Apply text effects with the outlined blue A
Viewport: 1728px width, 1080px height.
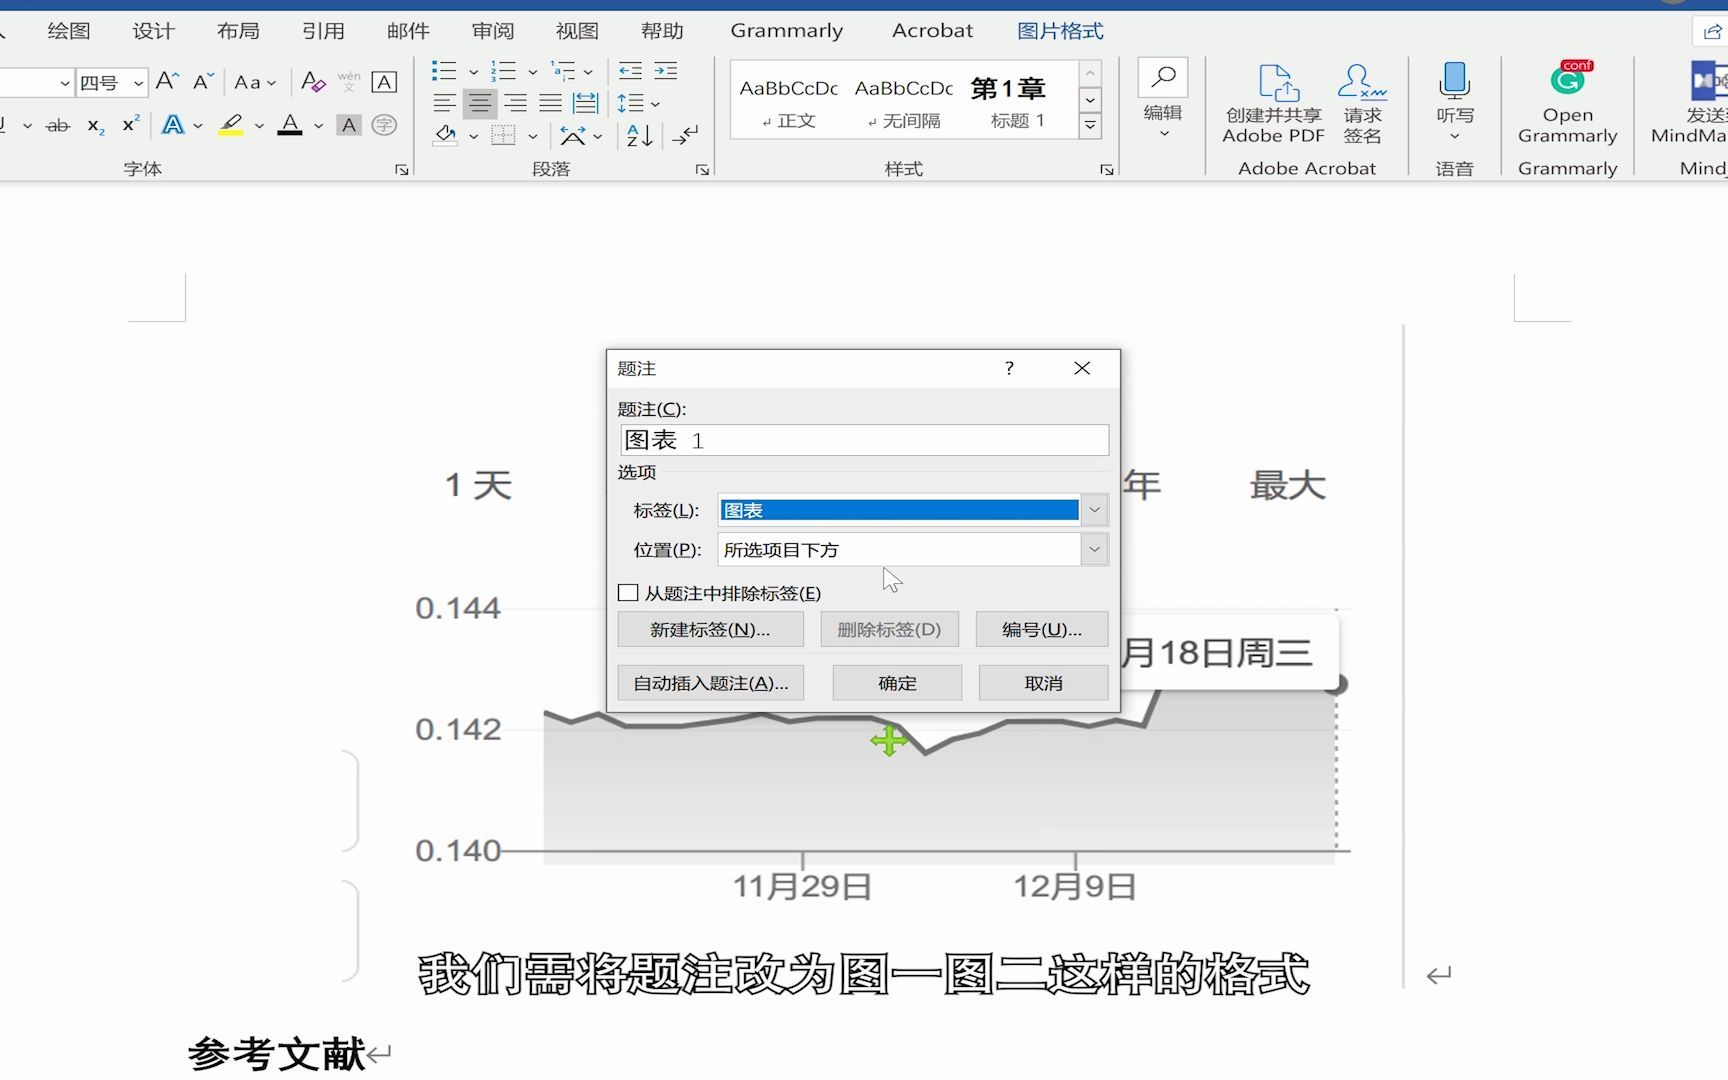pos(173,125)
